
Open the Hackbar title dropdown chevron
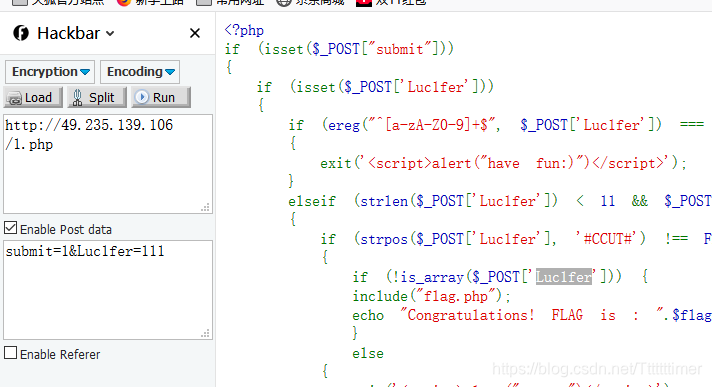tap(110, 34)
